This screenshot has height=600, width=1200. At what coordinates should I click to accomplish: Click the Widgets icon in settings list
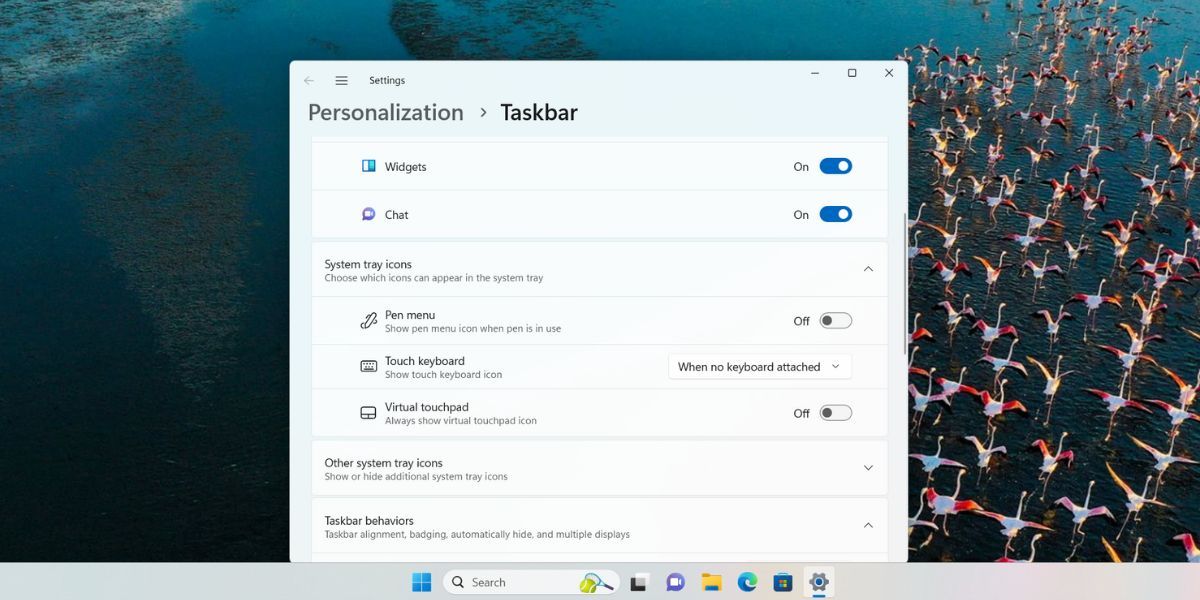(368, 166)
